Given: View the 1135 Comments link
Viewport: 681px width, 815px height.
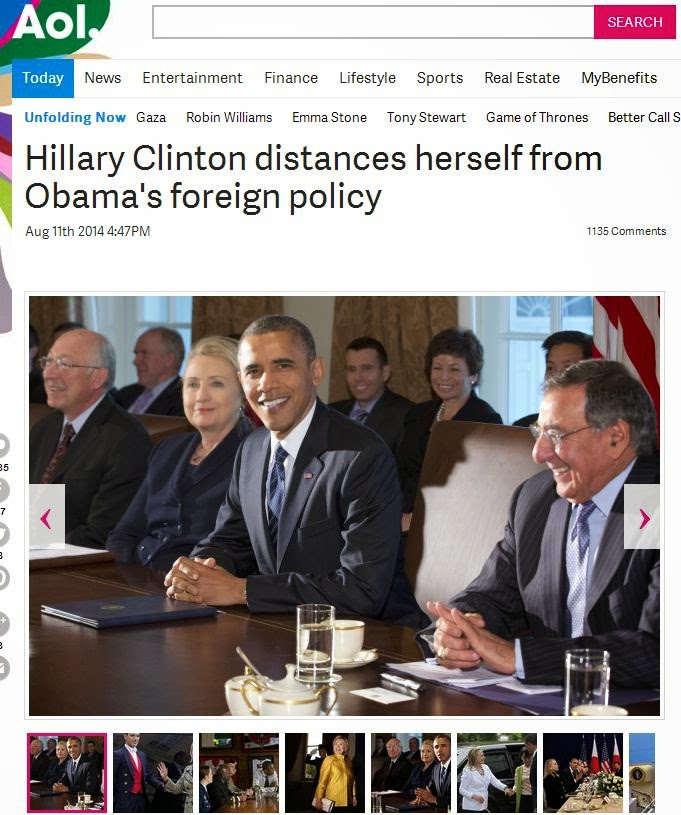Looking at the screenshot, I should [x=626, y=231].
